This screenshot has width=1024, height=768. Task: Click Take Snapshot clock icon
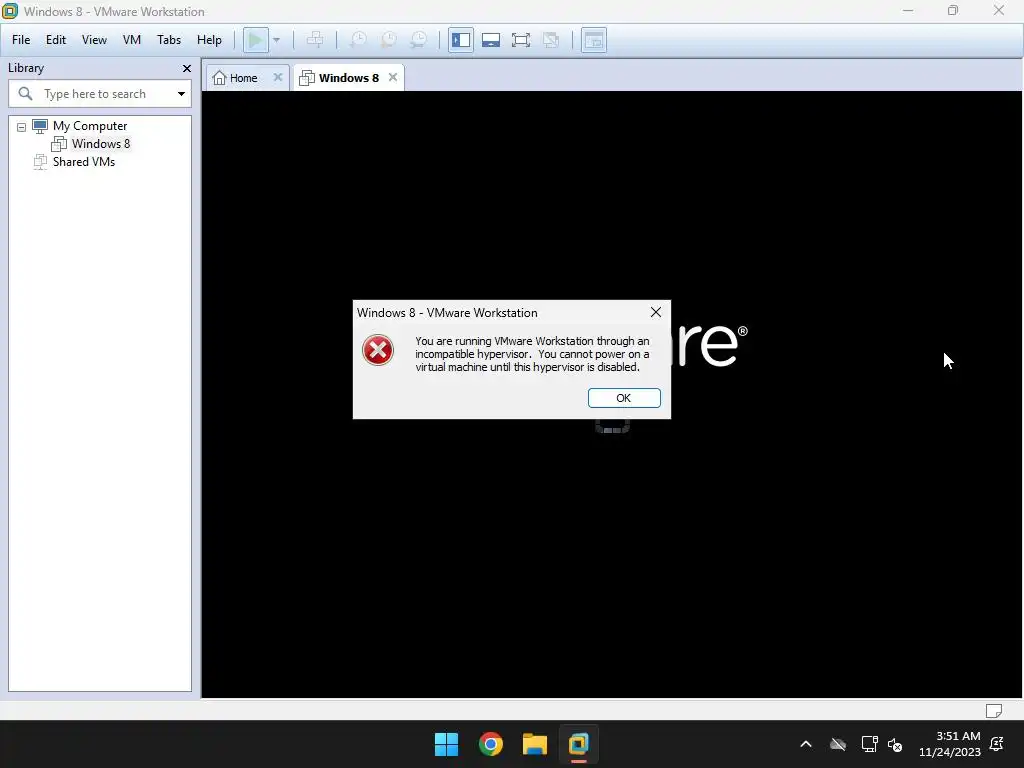coord(357,40)
